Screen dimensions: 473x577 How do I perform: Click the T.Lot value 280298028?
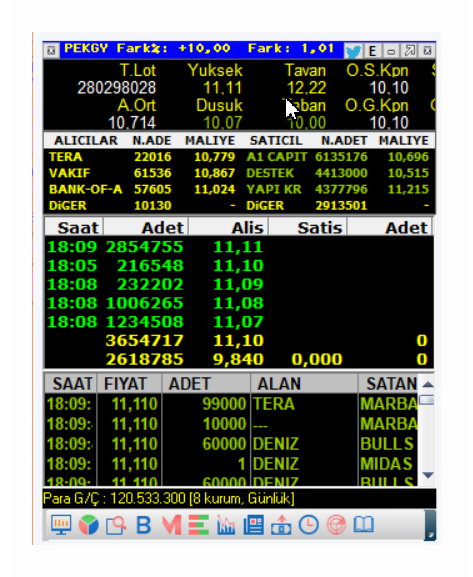click(x=117, y=88)
